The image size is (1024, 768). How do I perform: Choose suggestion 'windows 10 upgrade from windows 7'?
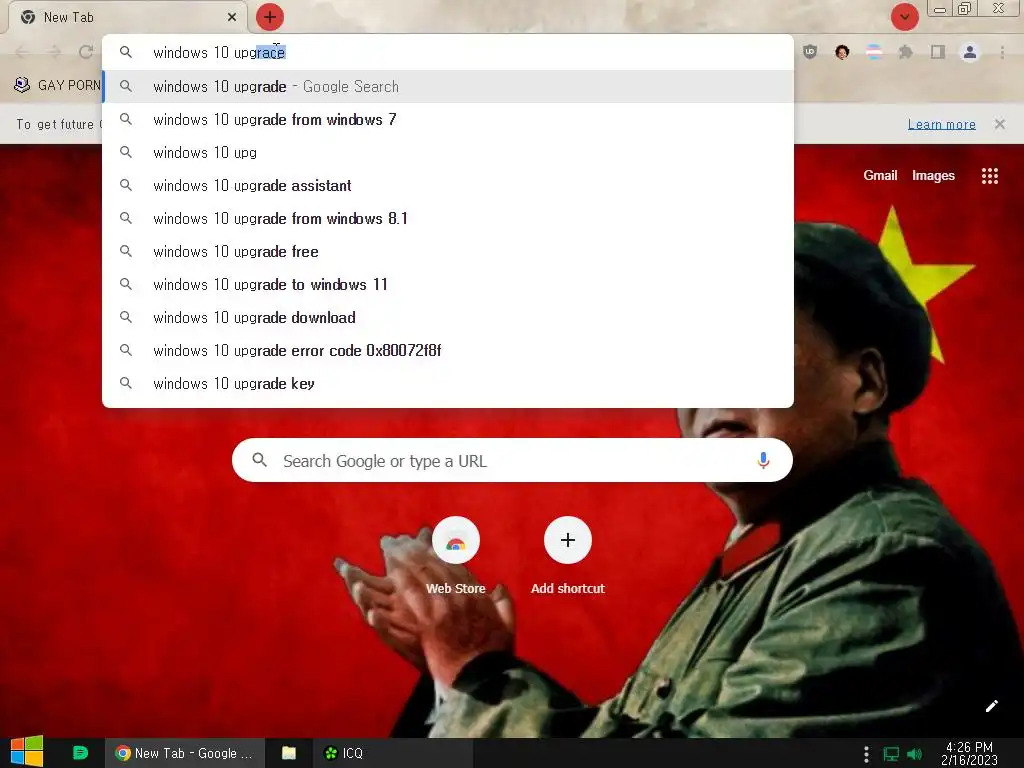click(447, 120)
